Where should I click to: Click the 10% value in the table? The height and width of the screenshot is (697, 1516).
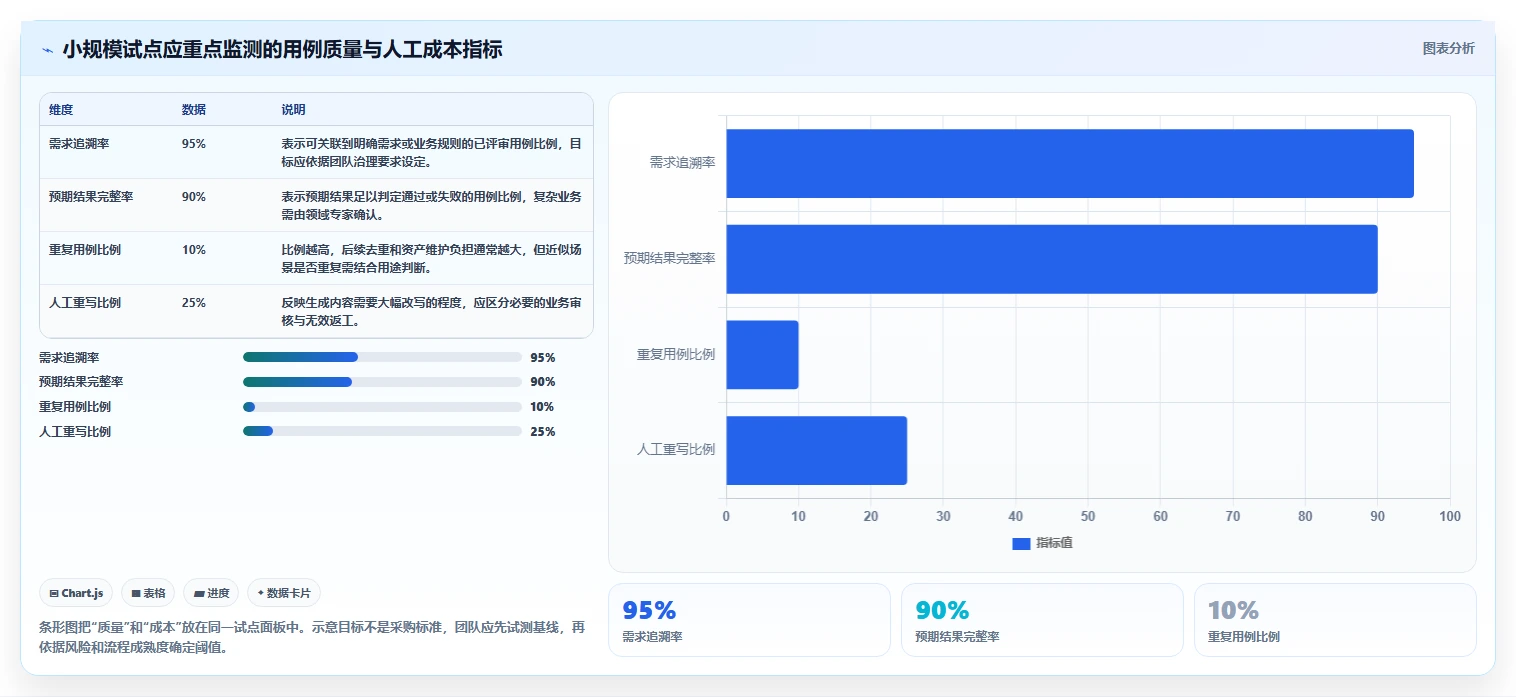click(x=194, y=250)
